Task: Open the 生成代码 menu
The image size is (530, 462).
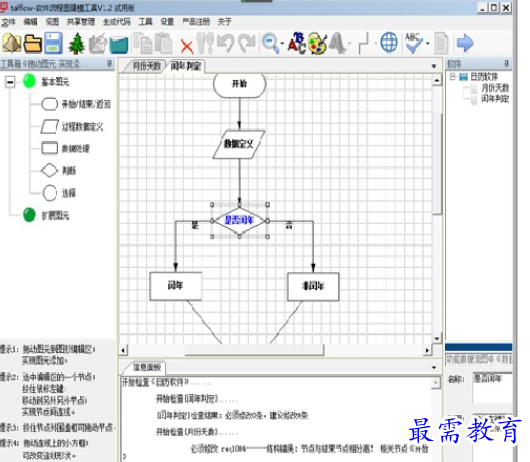Action: point(117,22)
